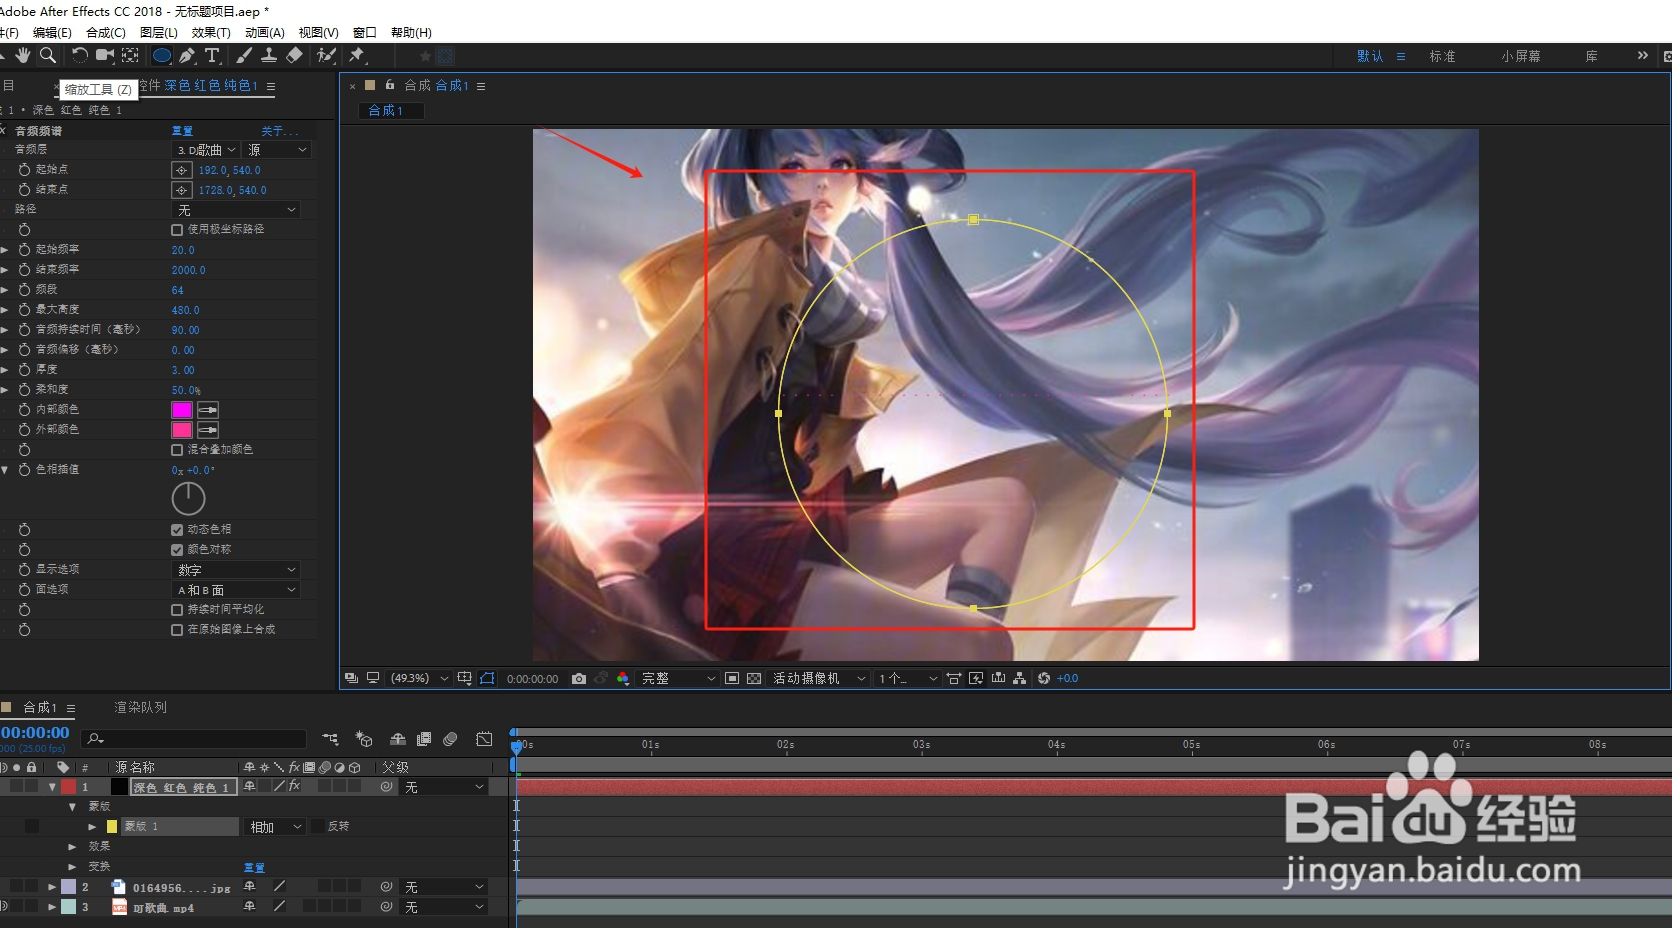Select the Rotation tool
This screenshot has width=1672, height=928.
tap(80, 55)
